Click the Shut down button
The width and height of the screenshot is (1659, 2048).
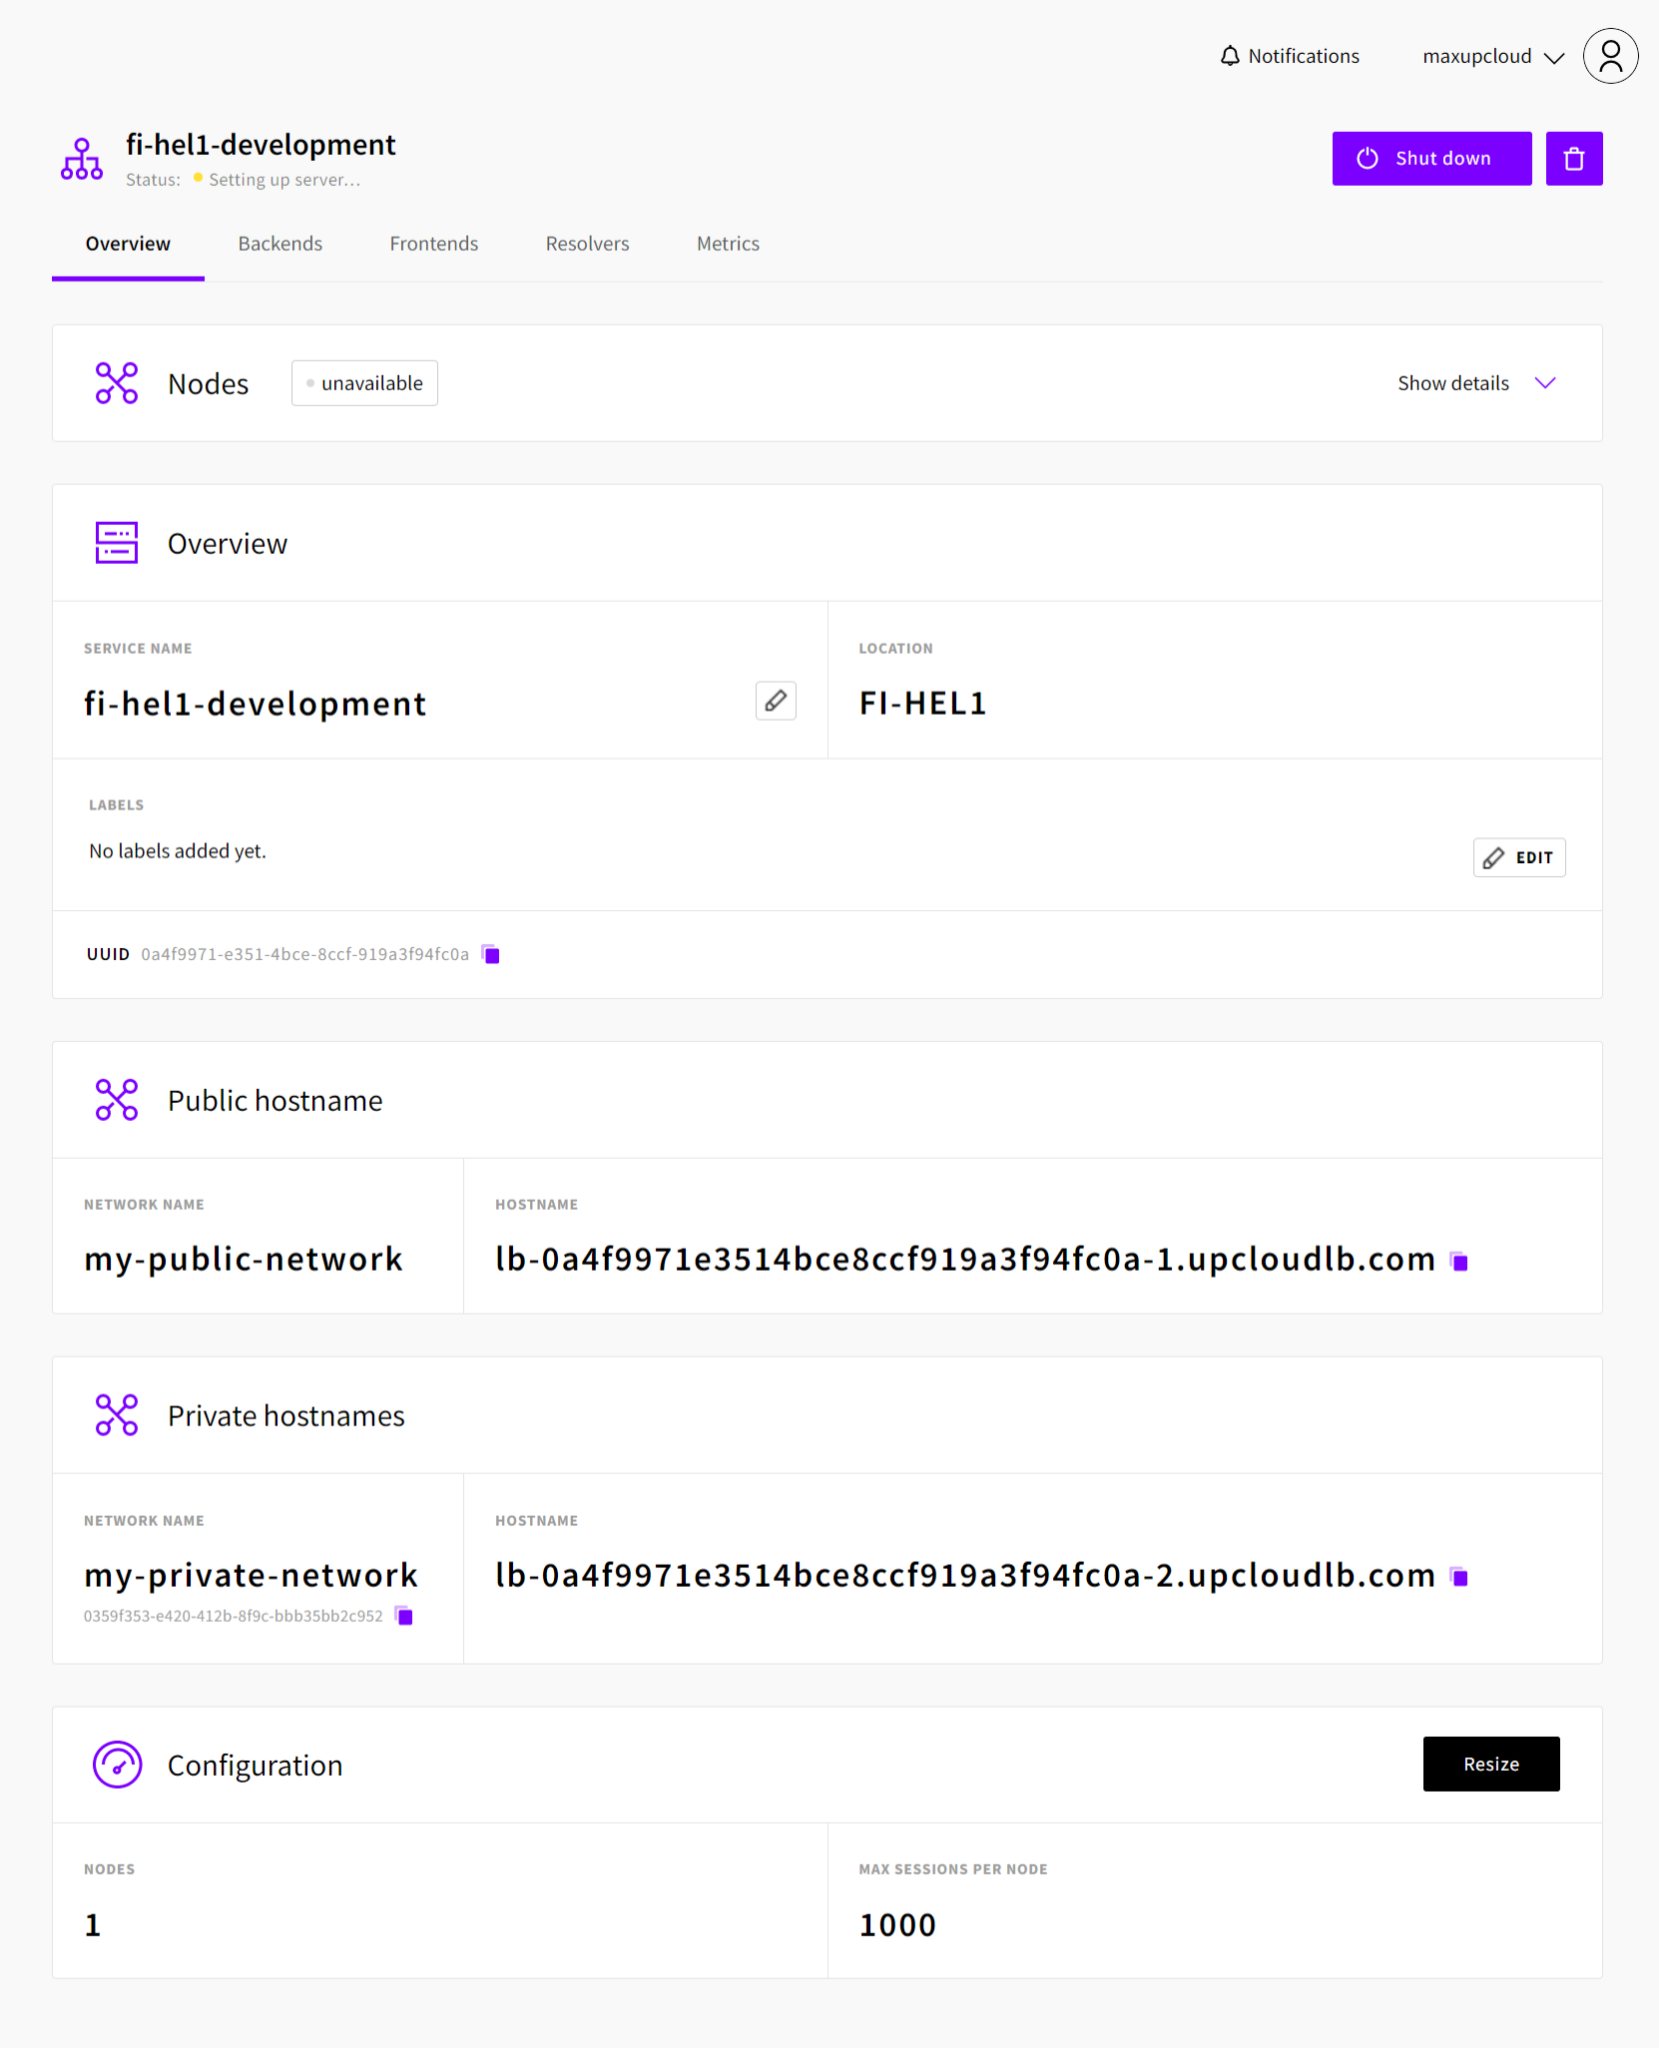coord(1432,158)
